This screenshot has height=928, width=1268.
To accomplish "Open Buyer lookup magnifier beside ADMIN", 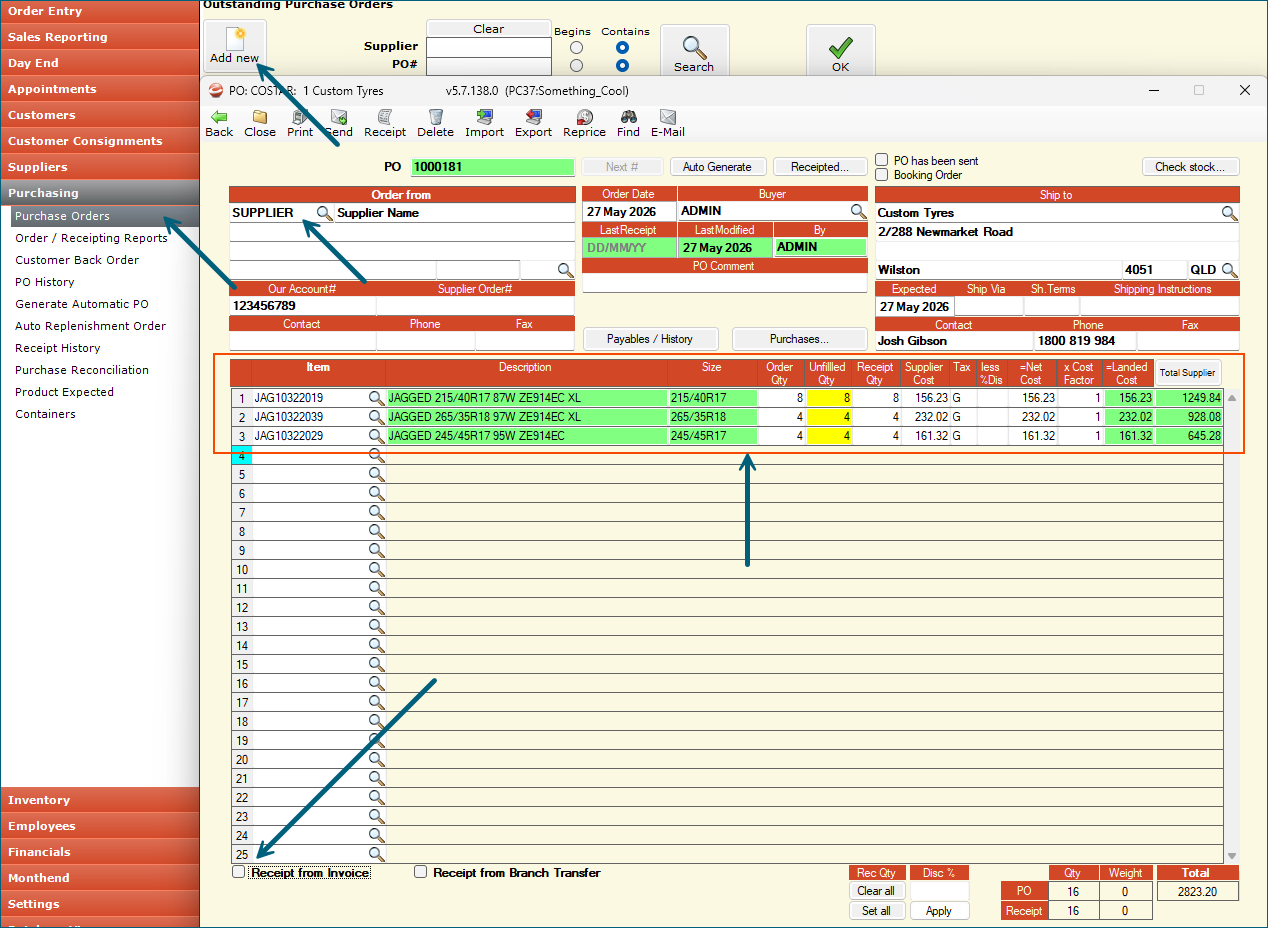I will (858, 211).
